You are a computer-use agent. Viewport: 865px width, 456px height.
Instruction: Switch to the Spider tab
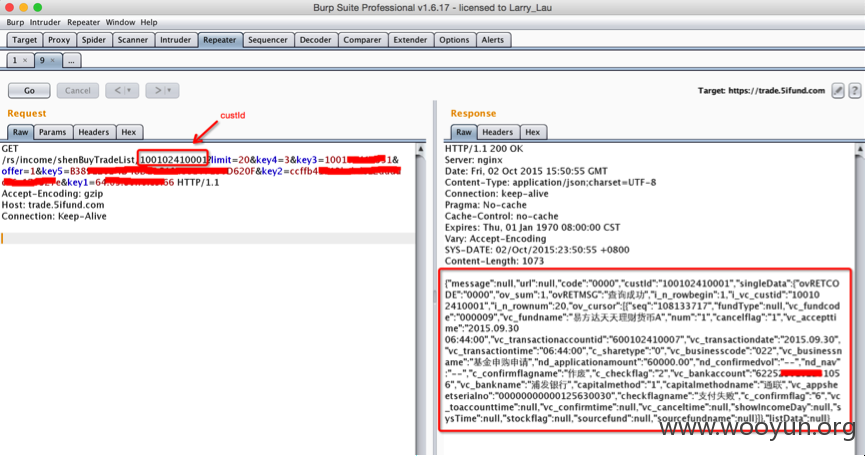click(x=94, y=40)
